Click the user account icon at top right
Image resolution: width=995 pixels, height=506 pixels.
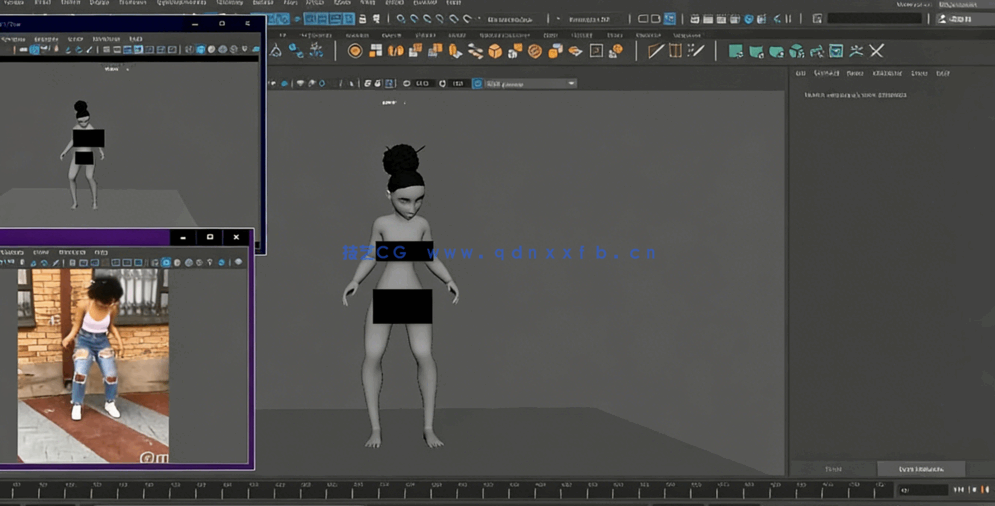(x=942, y=19)
